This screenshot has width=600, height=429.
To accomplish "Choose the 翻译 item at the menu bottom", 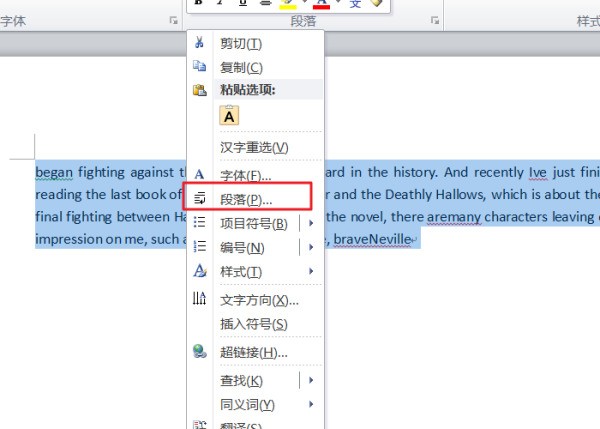I will click(240, 425).
